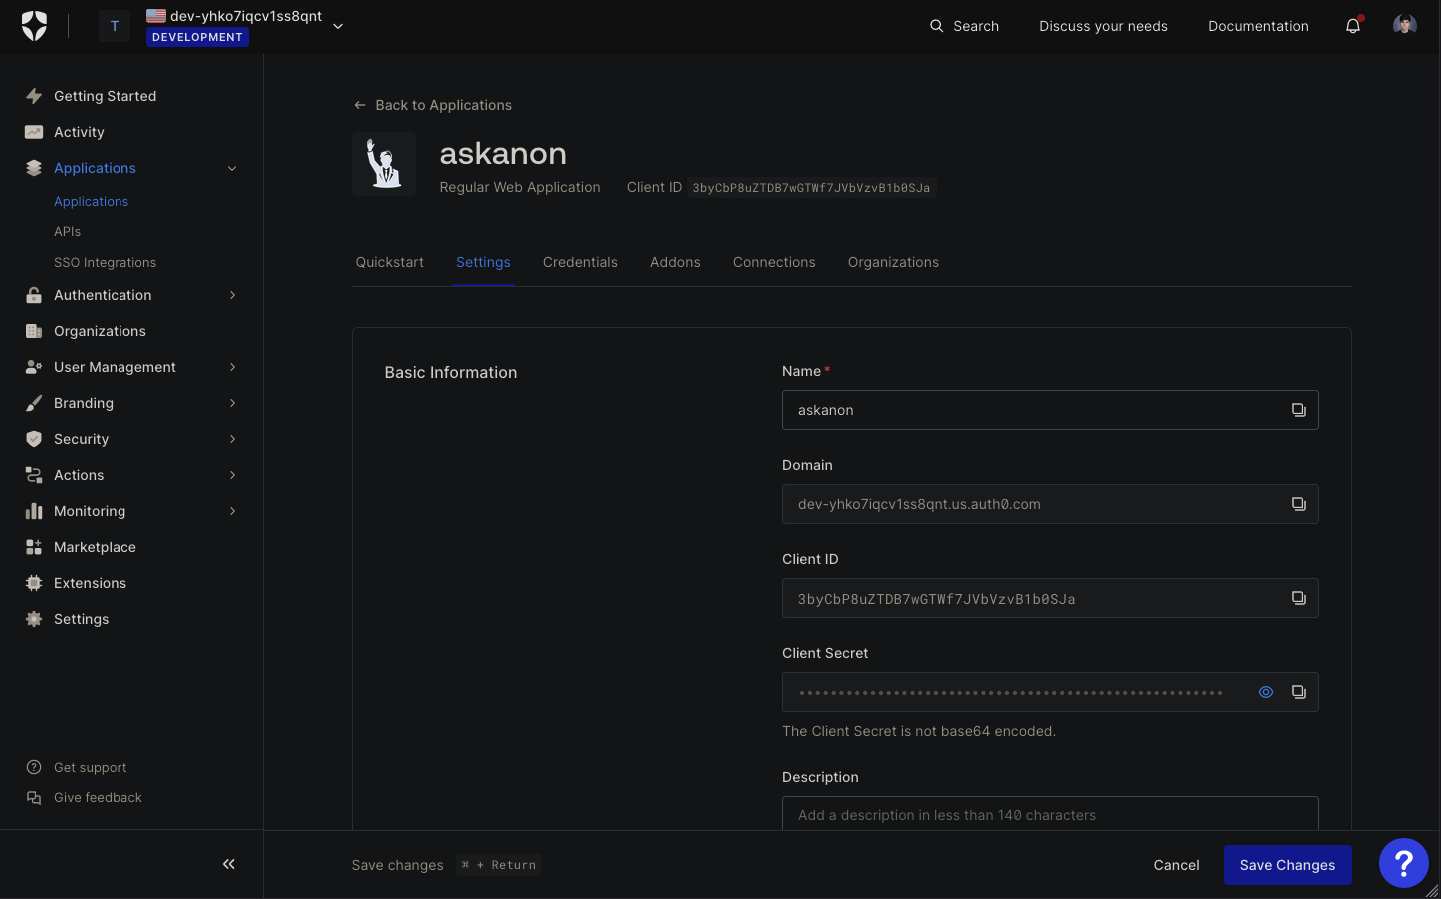Open Discuss your needs link
The height and width of the screenshot is (899, 1441).
pos(1103,26)
